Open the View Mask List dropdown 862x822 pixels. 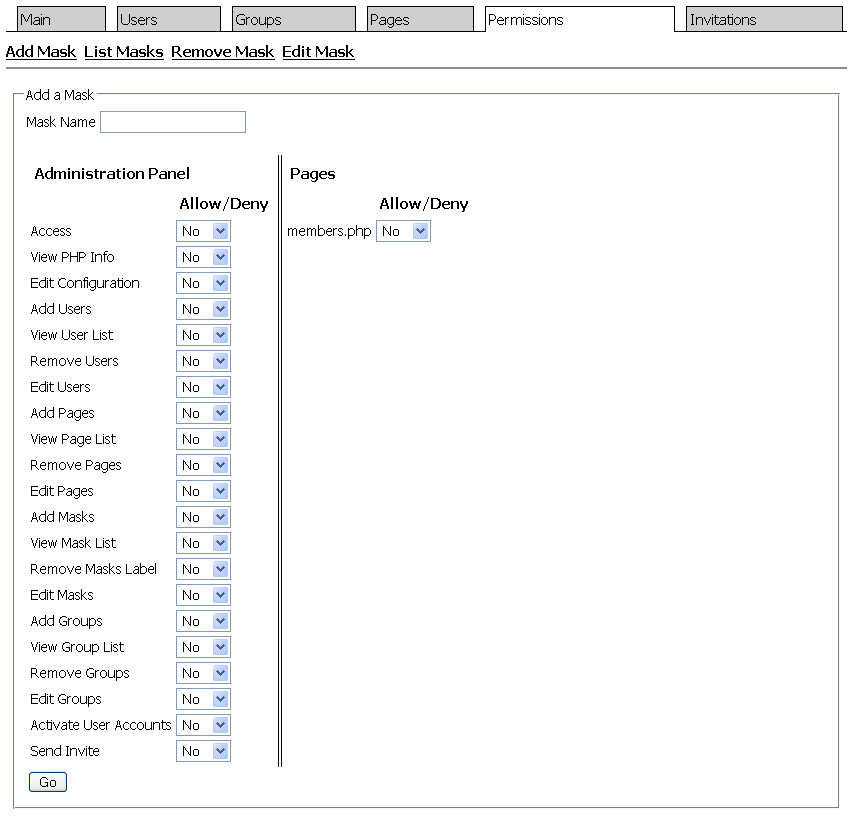click(203, 542)
